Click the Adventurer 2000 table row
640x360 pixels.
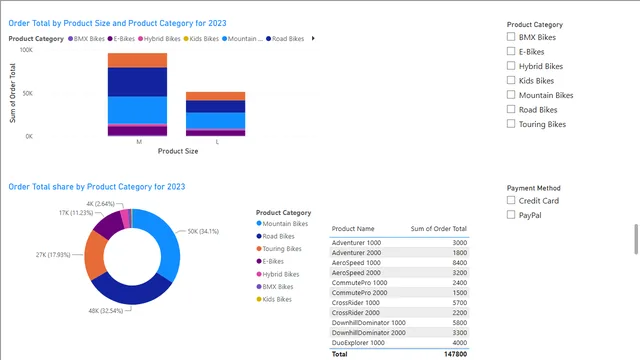tap(399, 253)
